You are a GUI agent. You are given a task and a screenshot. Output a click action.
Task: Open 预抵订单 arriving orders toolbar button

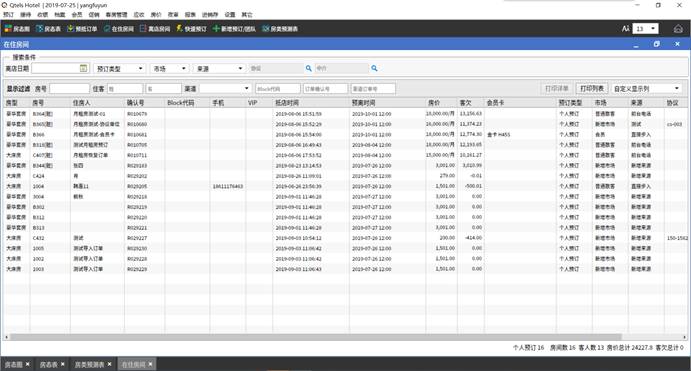coord(82,29)
